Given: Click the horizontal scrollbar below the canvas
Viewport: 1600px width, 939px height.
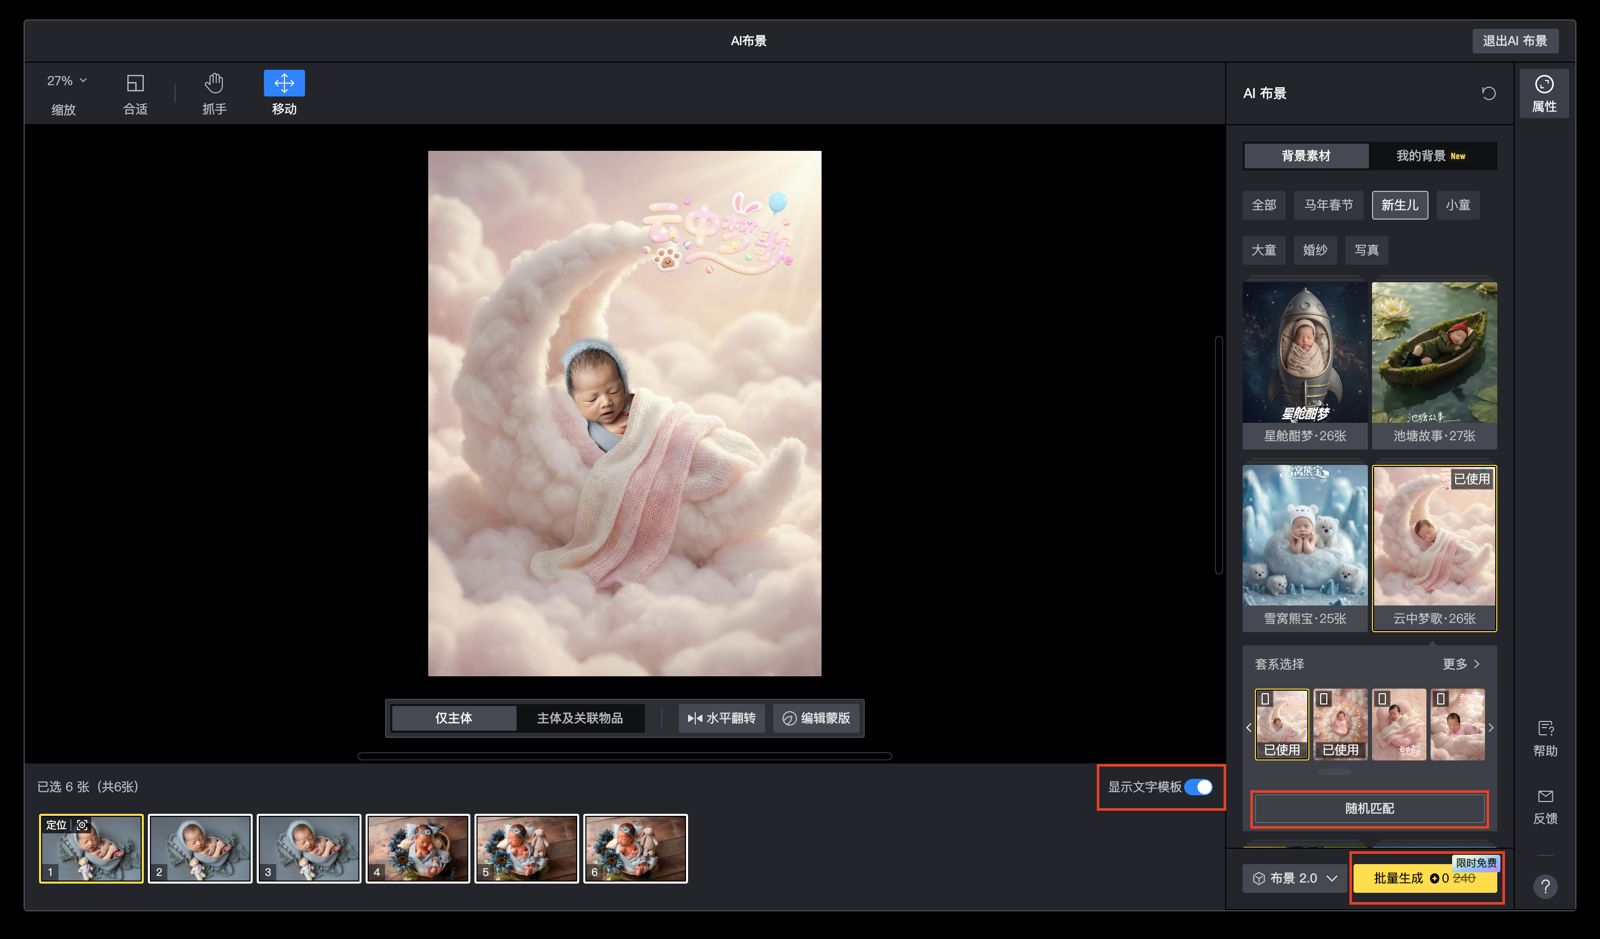Looking at the screenshot, I should point(624,756).
